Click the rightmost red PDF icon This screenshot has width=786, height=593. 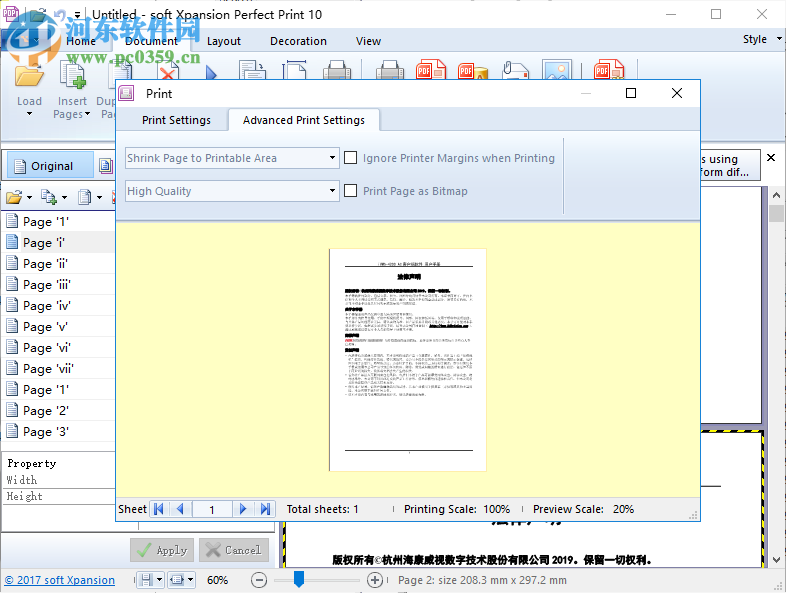click(x=609, y=70)
